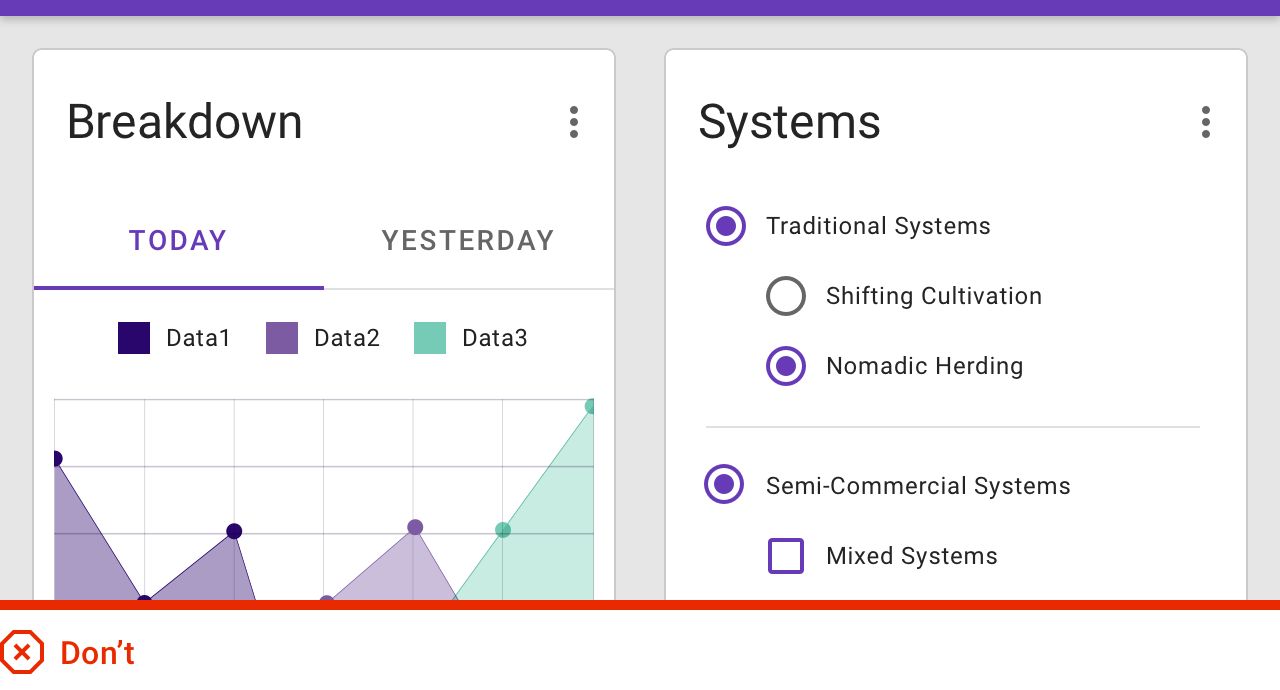Check the Mixed Systems checkbox
1280x690 pixels.
[x=786, y=556]
